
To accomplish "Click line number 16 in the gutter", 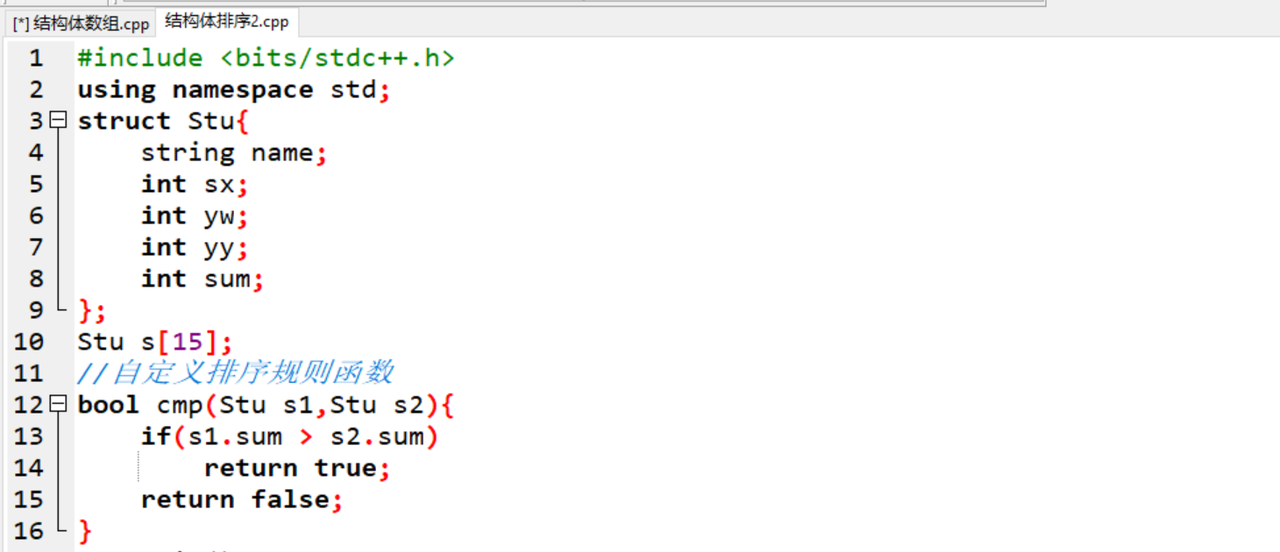I will pos(30,531).
